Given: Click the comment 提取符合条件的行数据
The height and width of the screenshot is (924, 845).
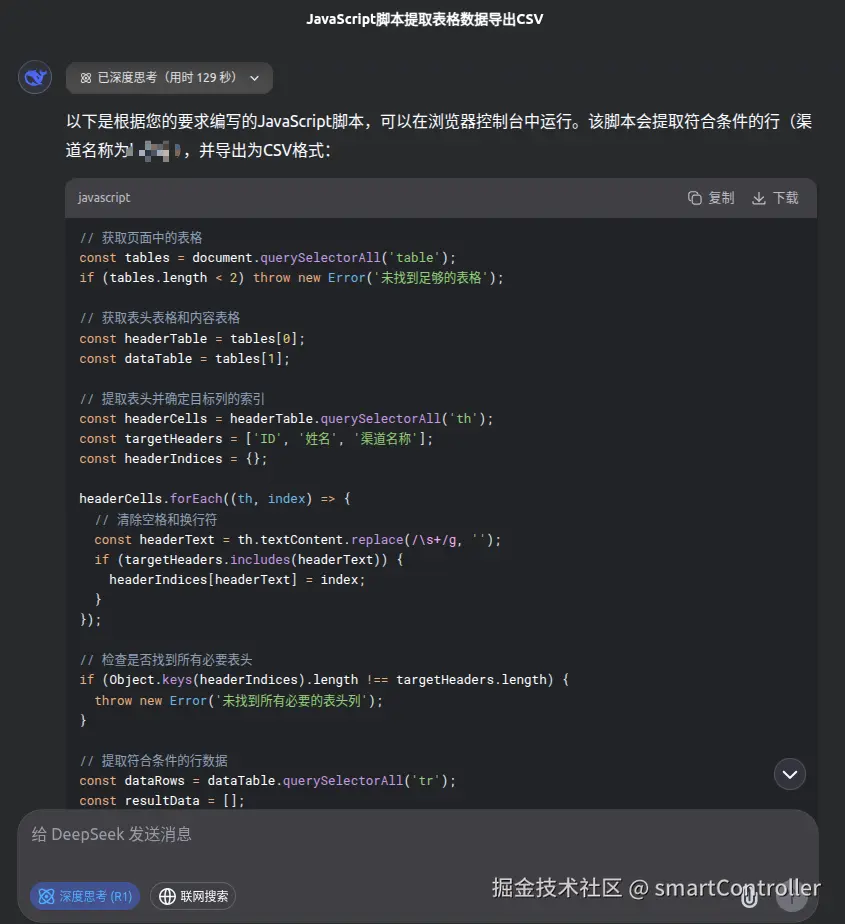Looking at the screenshot, I should [153, 760].
